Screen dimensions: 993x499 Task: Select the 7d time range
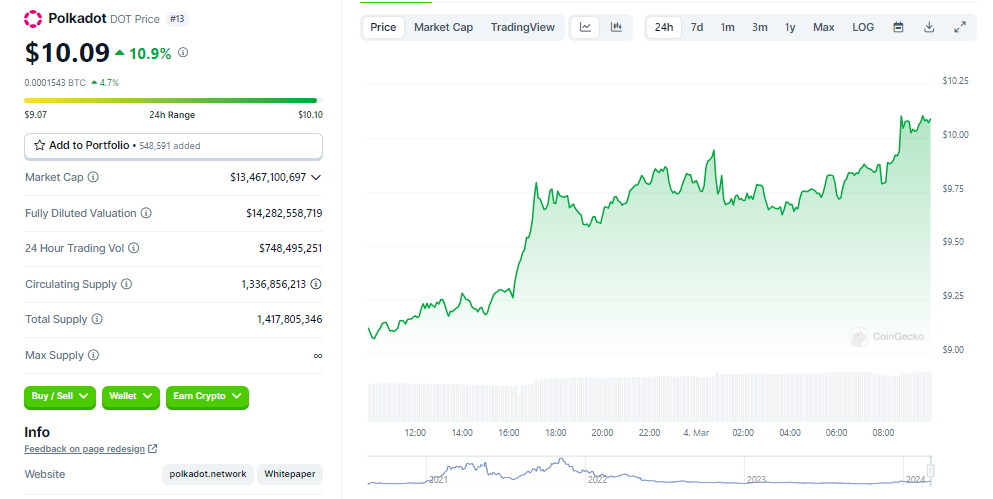click(x=697, y=27)
